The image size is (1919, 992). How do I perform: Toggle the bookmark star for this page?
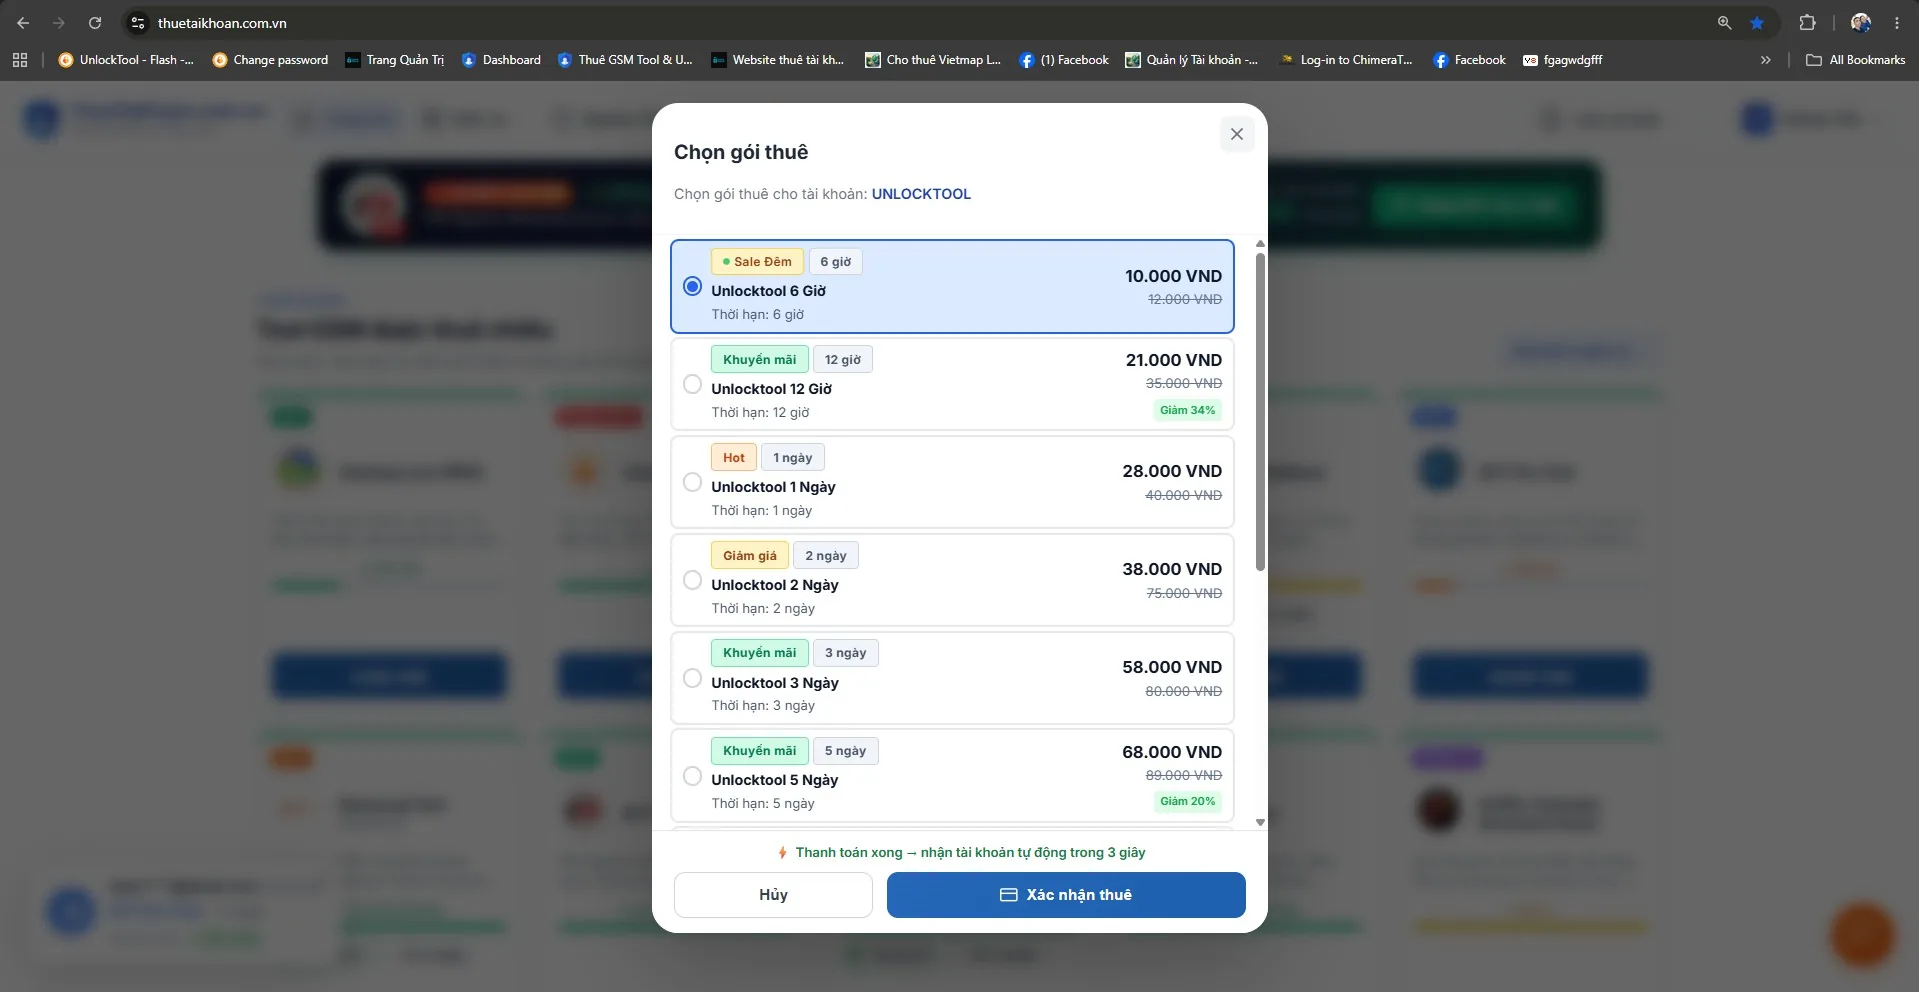(1757, 23)
